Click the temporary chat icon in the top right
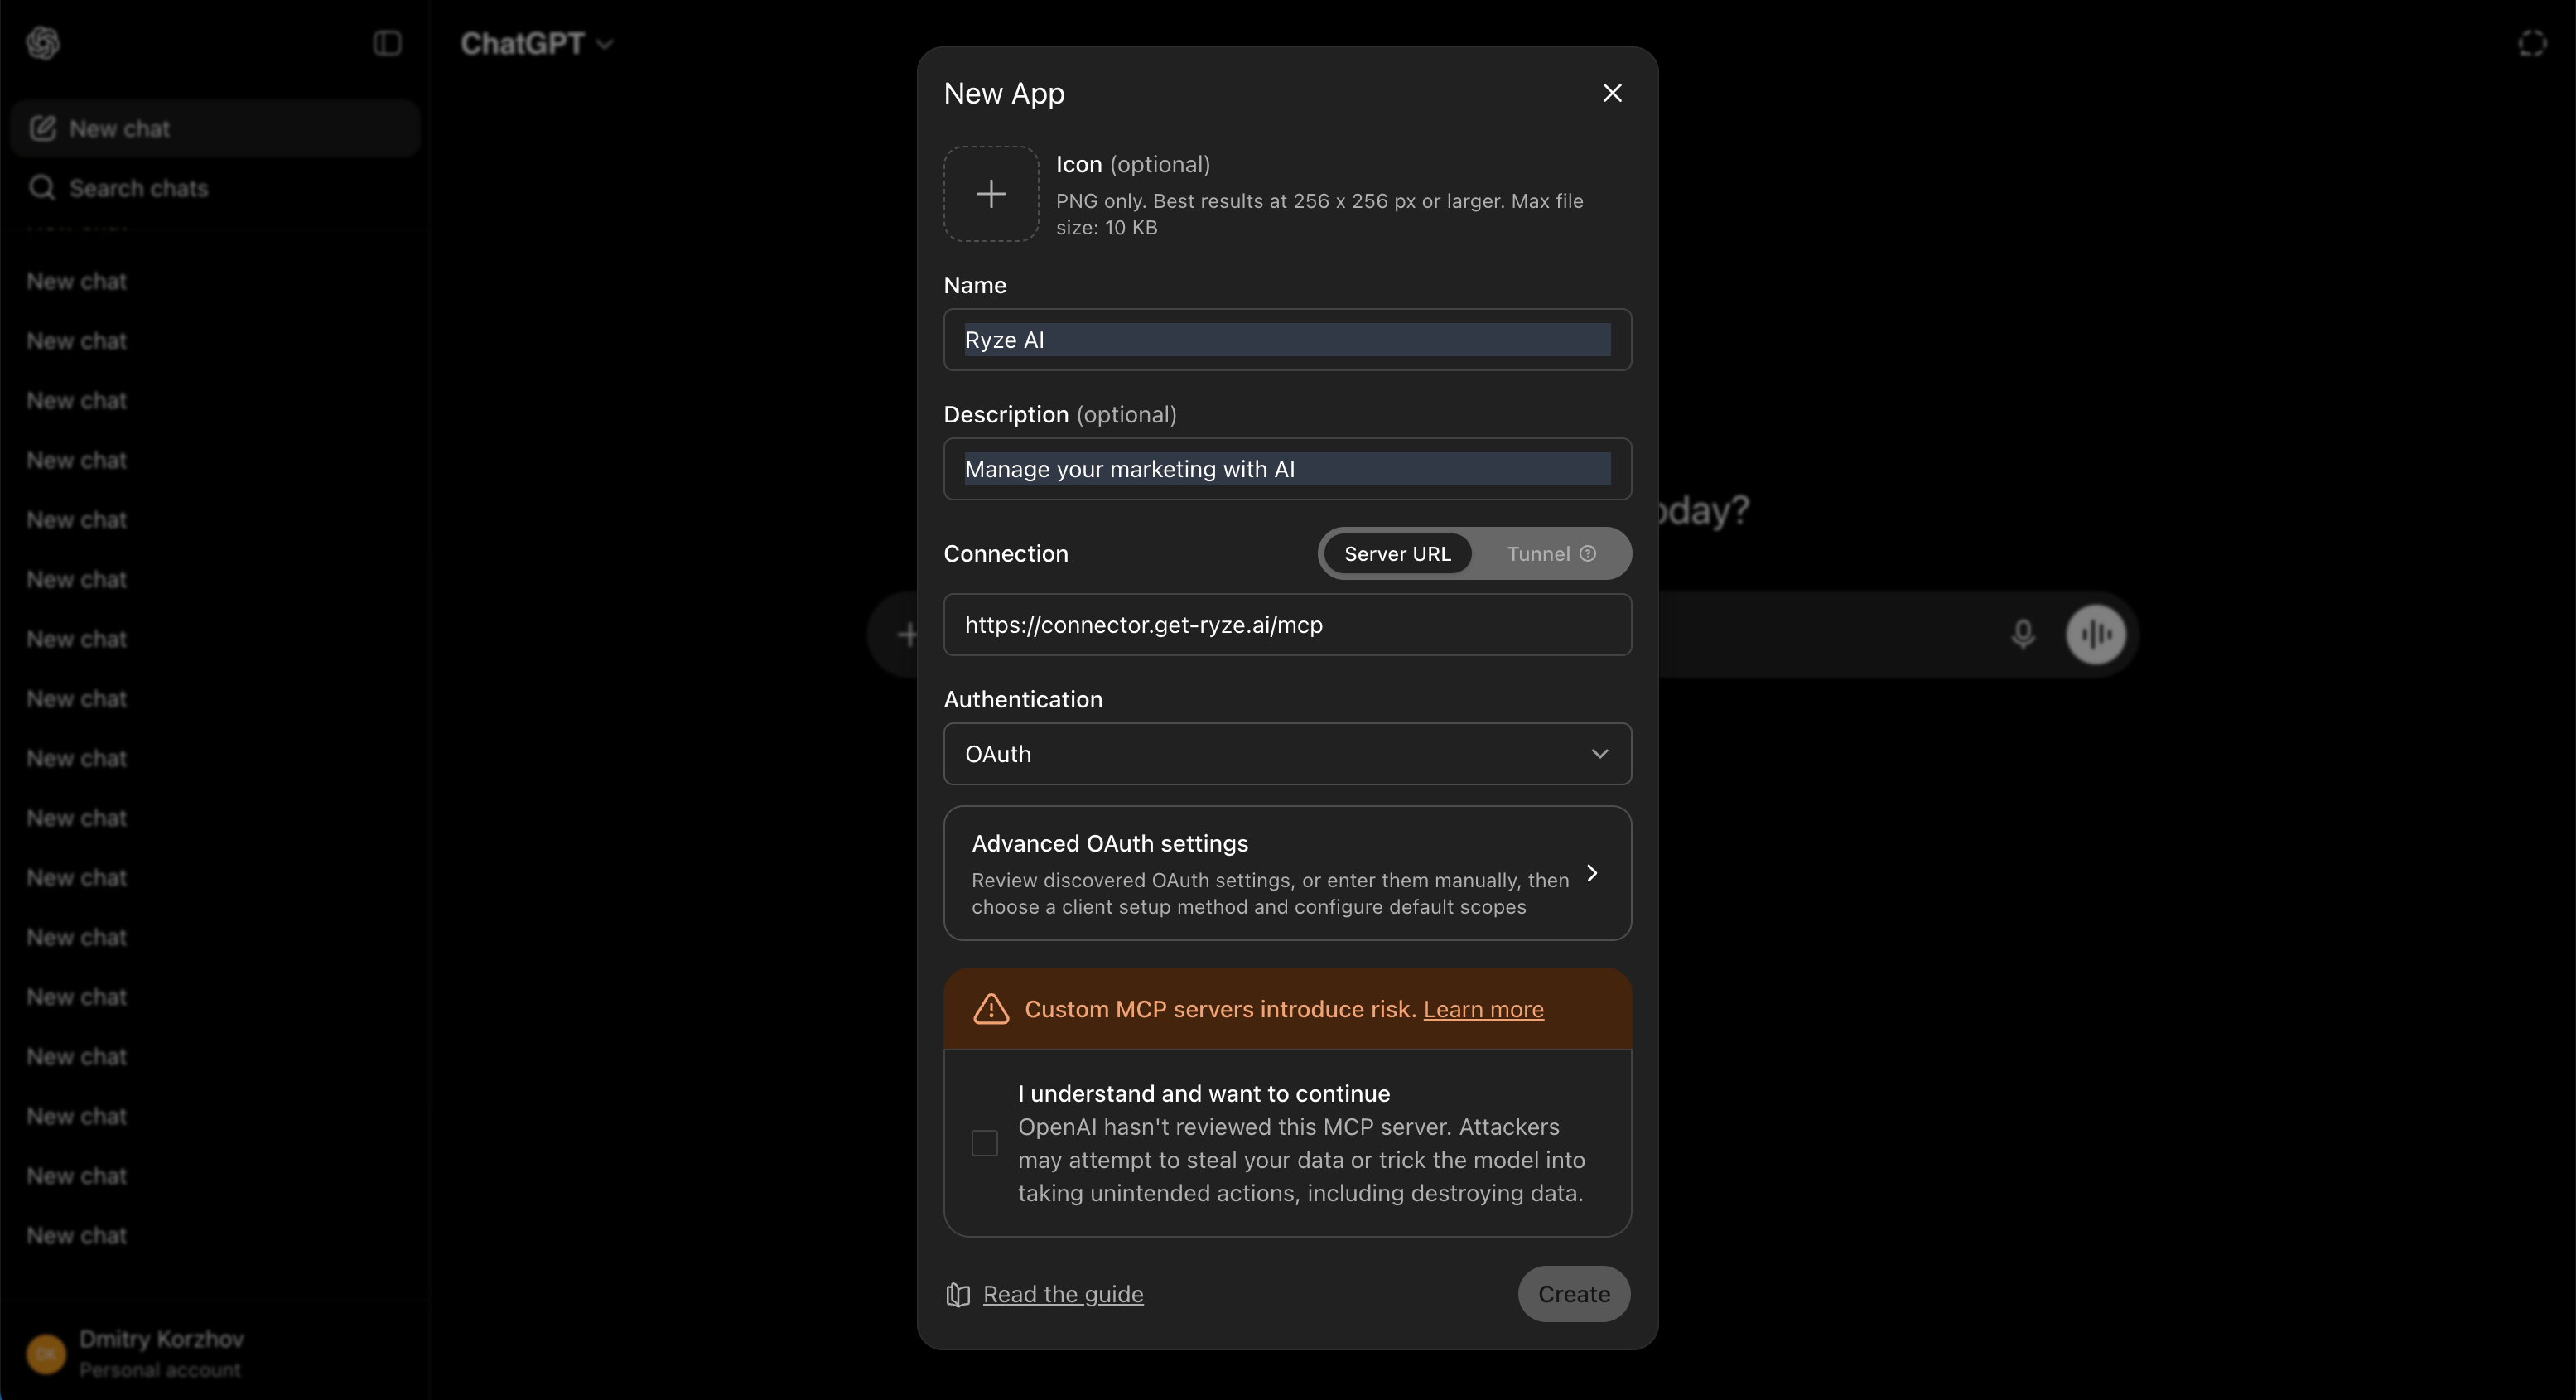Screen dimensions: 2576x1400 [2532, 44]
